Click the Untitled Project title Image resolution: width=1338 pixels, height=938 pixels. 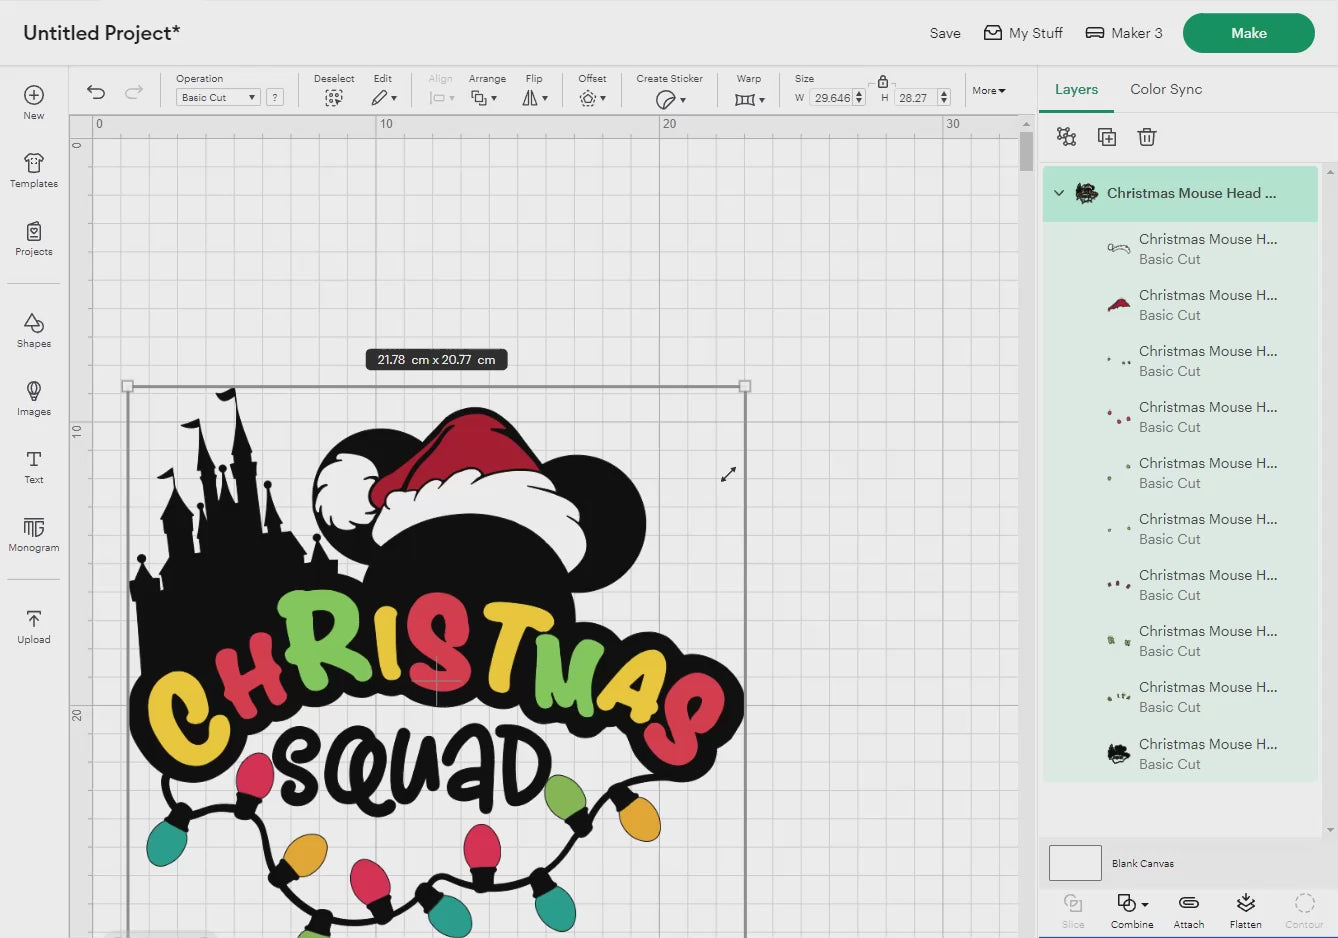point(102,33)
